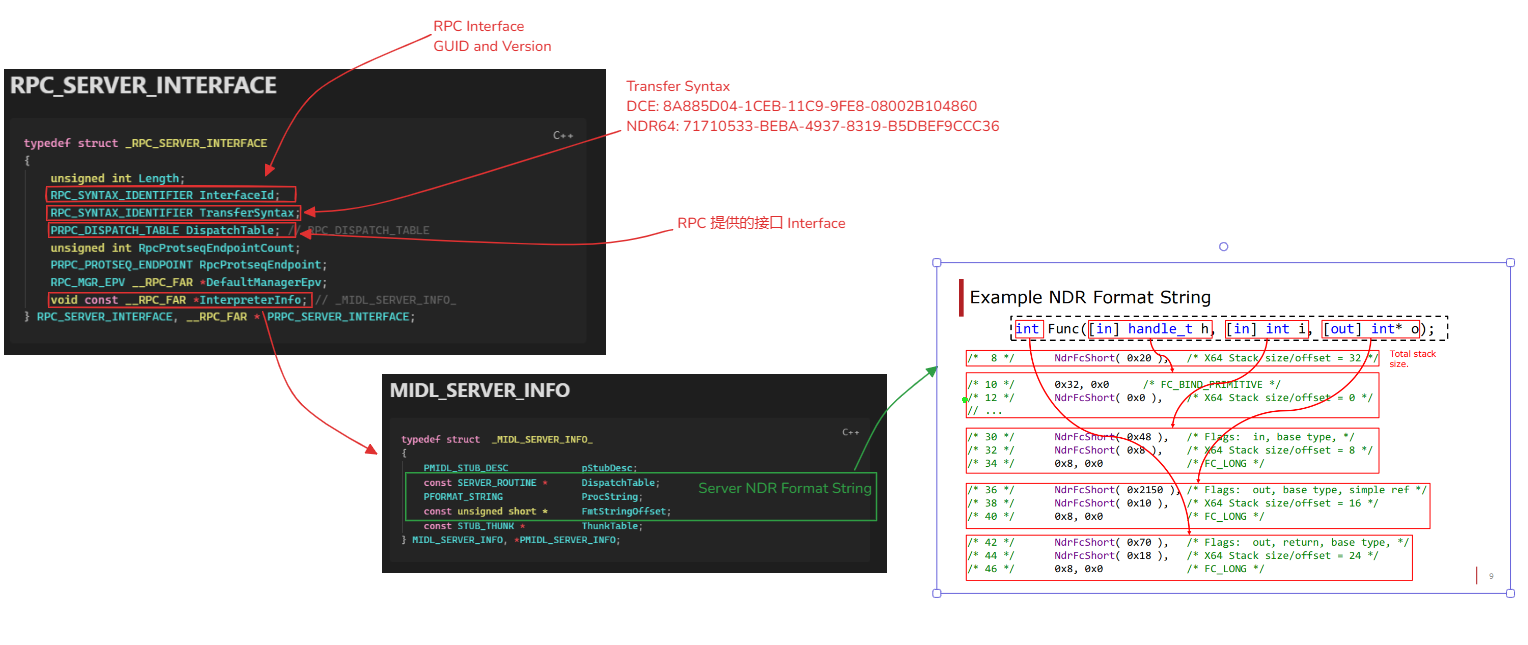
Task: Click the green connection dot on the NDR image edge
Action: (x=964, y=400)
